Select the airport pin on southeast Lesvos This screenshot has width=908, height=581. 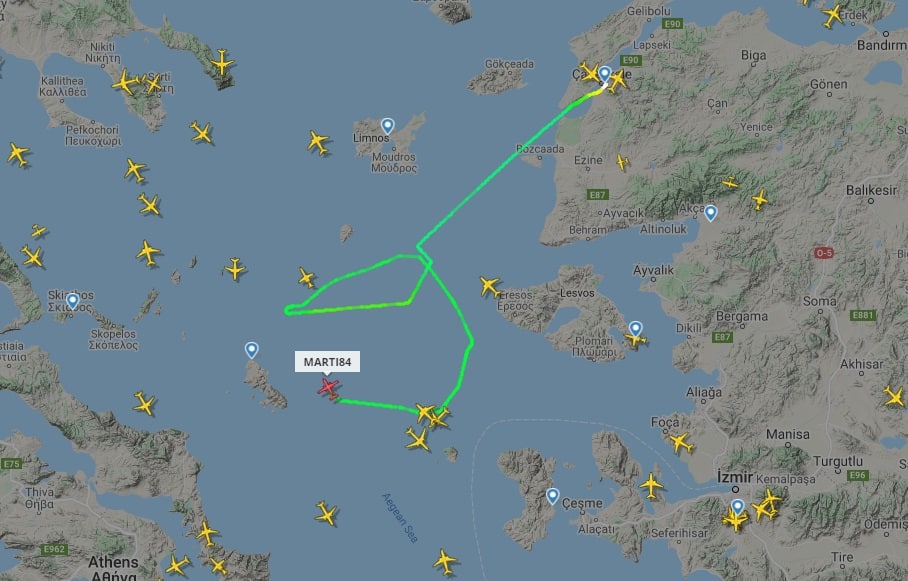coord(636,329)
